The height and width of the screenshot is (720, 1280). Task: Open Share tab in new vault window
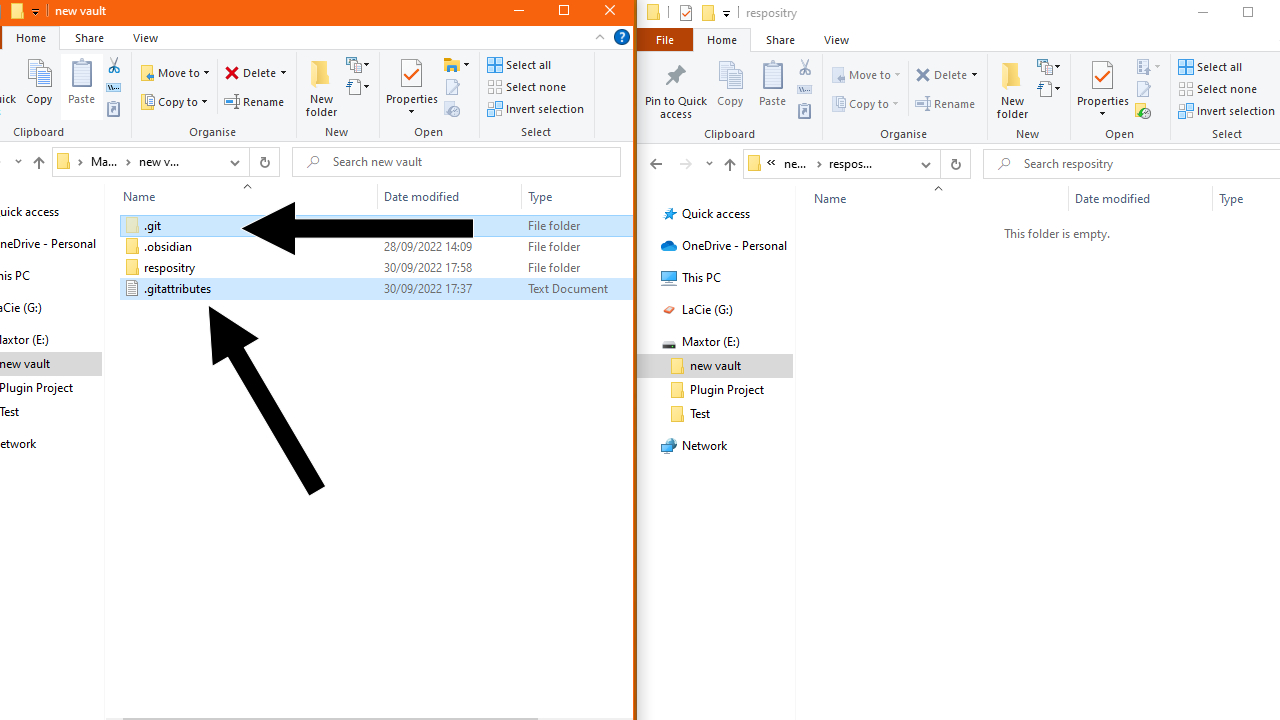[x=89, y=38]
